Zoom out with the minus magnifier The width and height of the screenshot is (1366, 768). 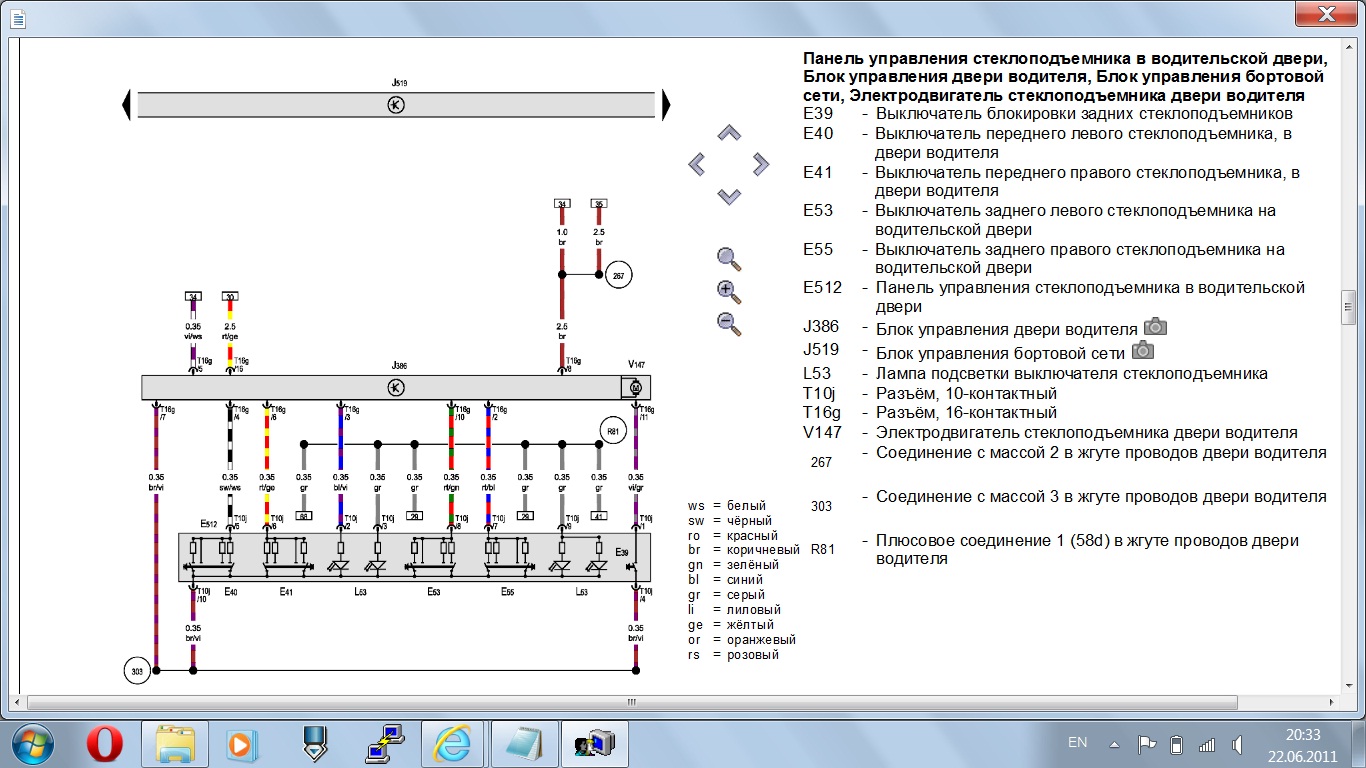tap(729, 323)
